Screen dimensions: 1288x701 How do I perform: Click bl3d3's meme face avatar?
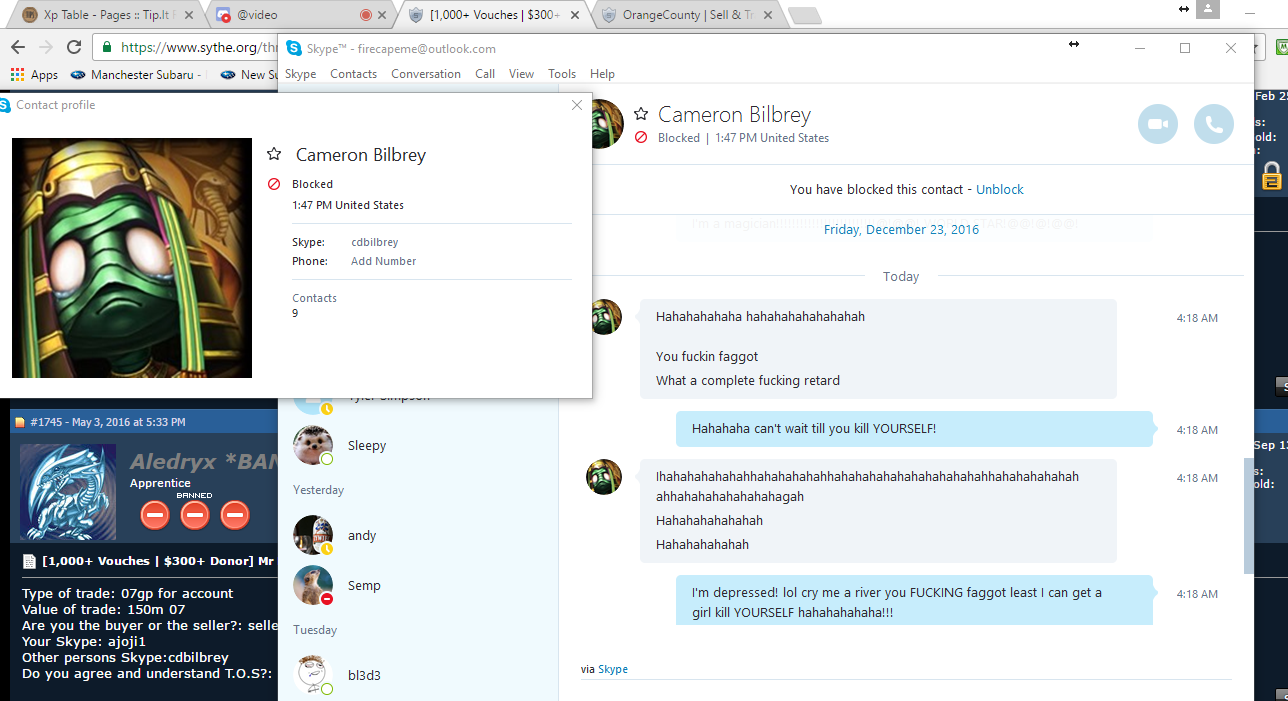coord(313,675)
